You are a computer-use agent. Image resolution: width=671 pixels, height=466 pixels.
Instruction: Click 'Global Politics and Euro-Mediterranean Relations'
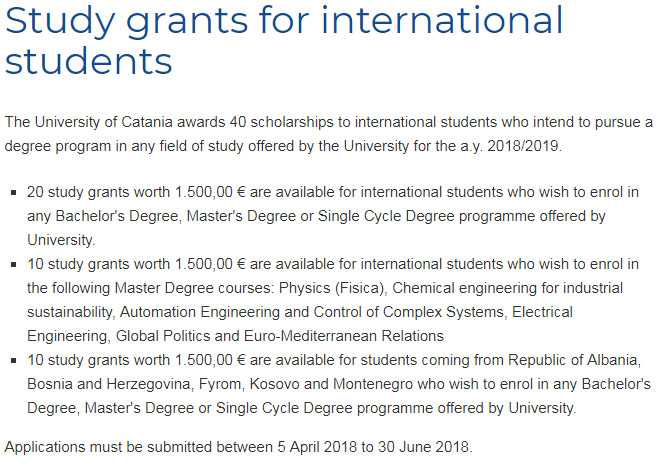coord(280,336)
